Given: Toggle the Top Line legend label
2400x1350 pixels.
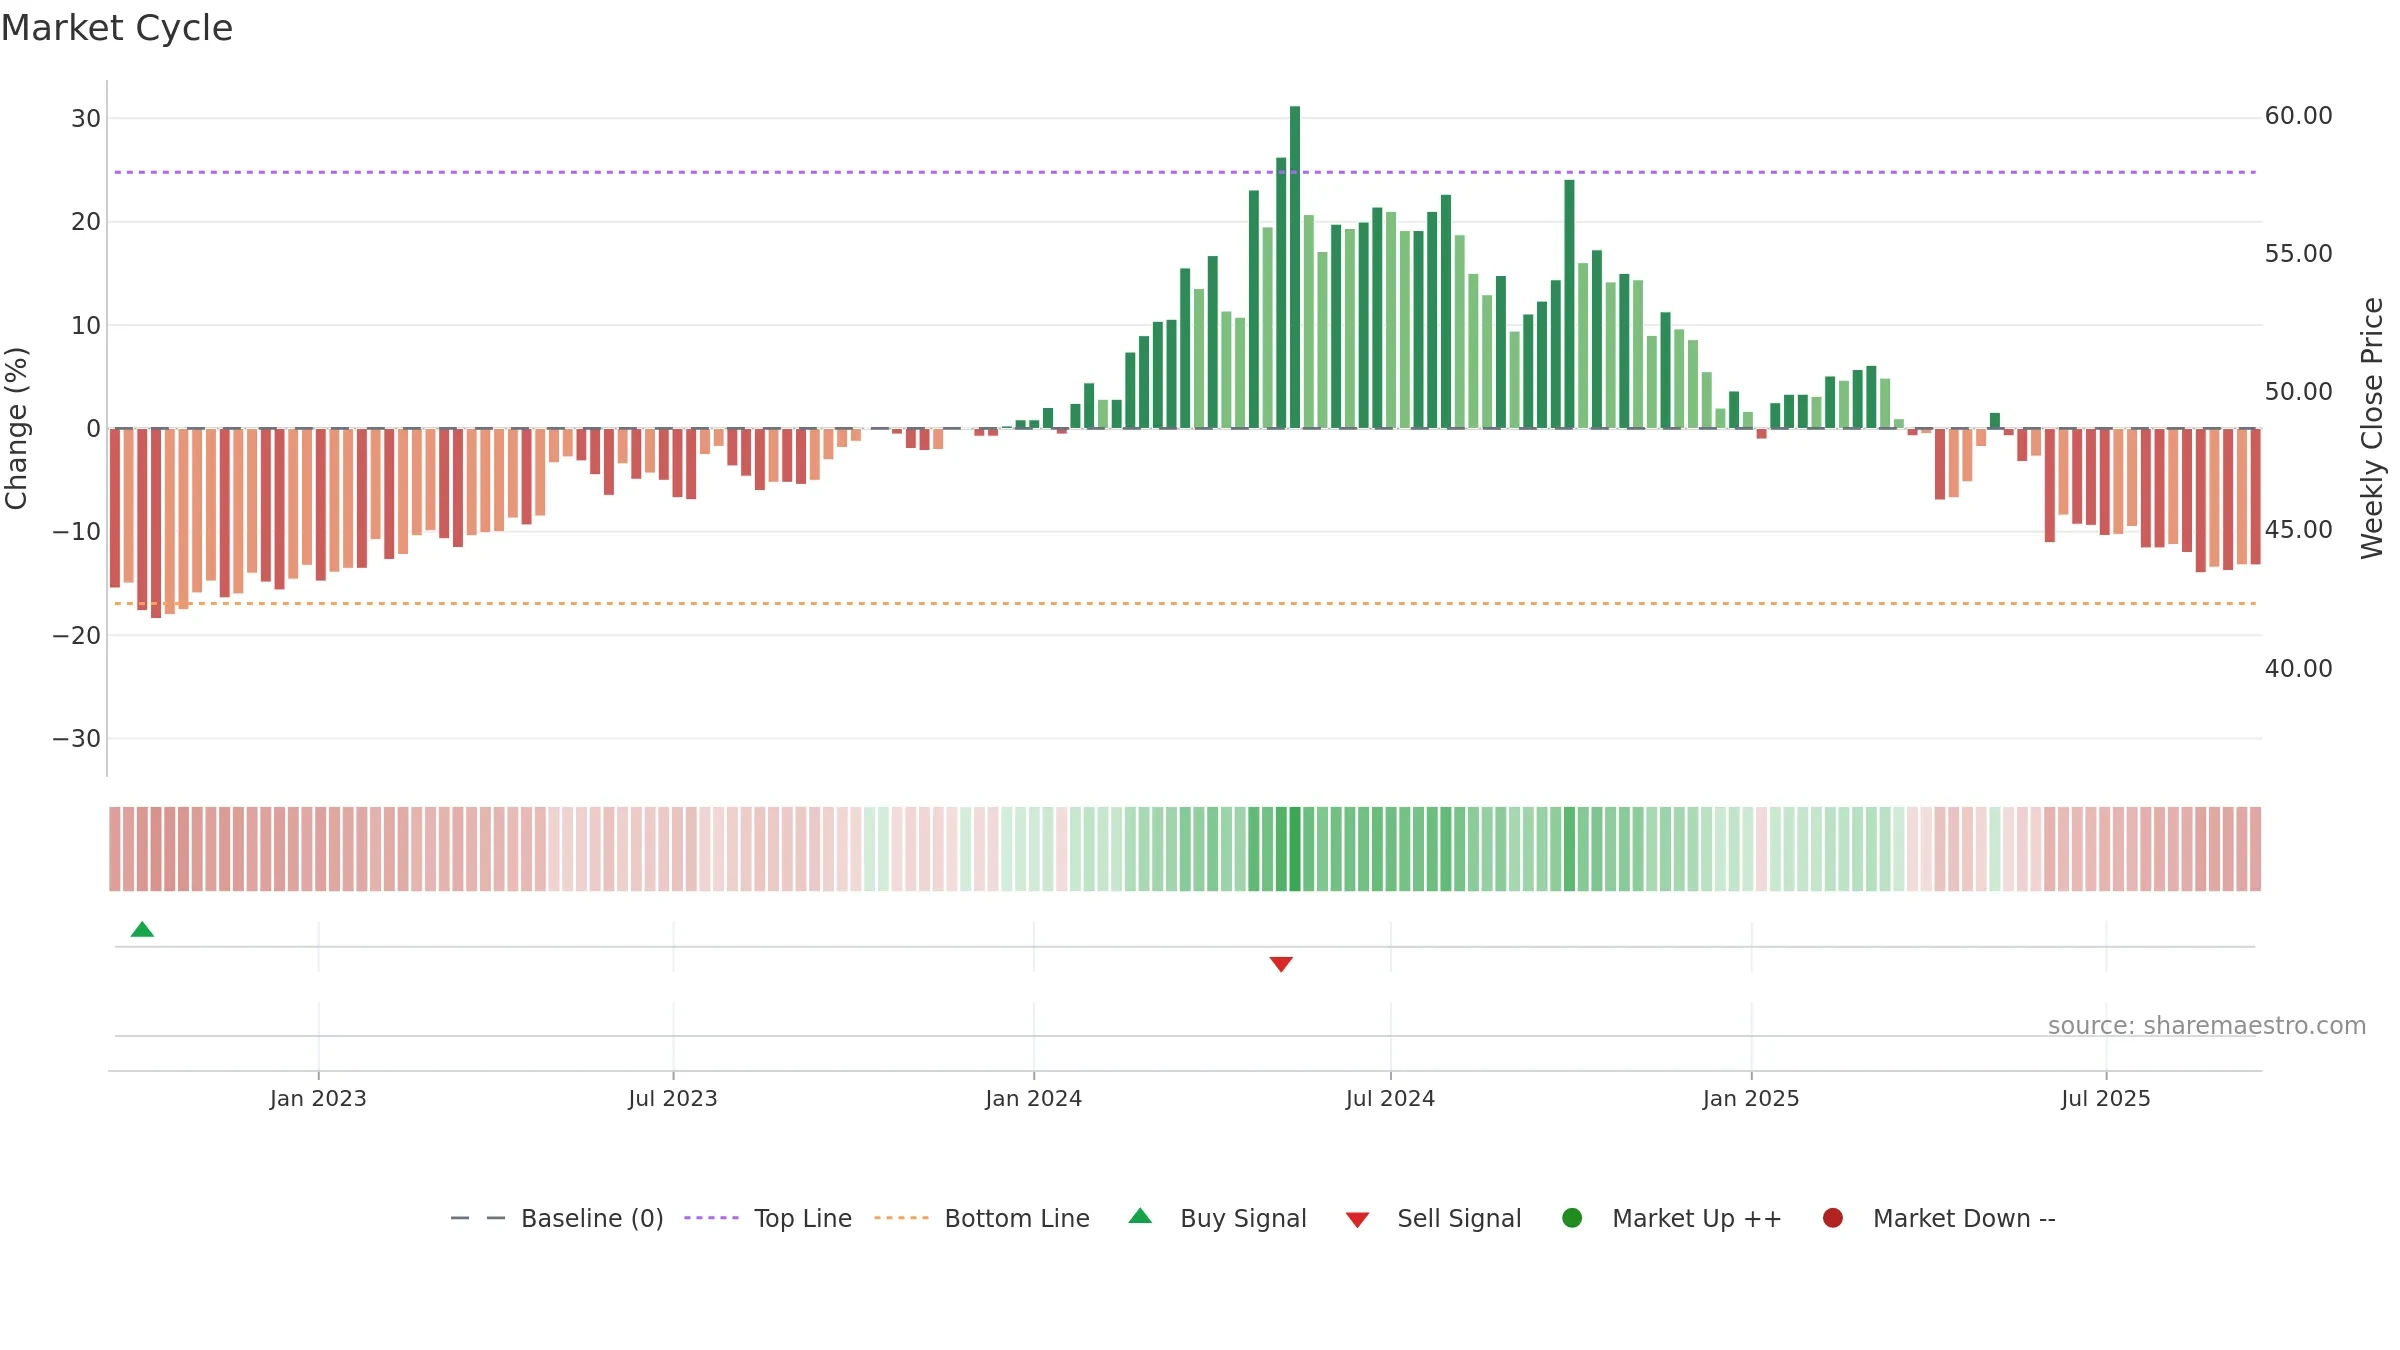Looking at the screenshot, I should click(803, 1219).
